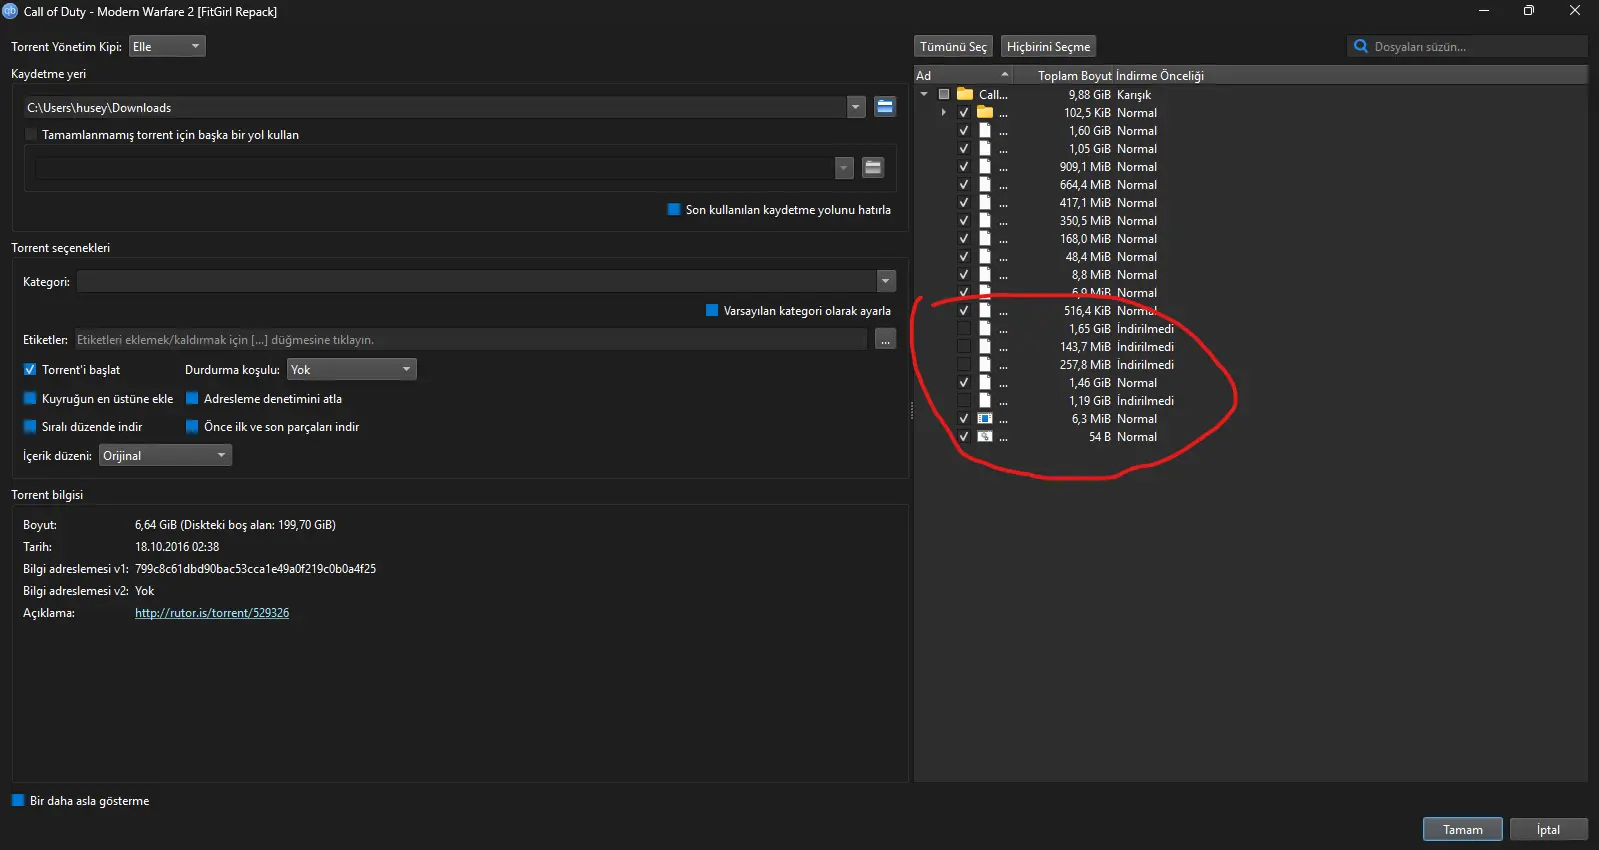Screen dimensions: 1599x850
Task: Click the 'Karışık' priority of the root folder
Action: pos(1134,94)
